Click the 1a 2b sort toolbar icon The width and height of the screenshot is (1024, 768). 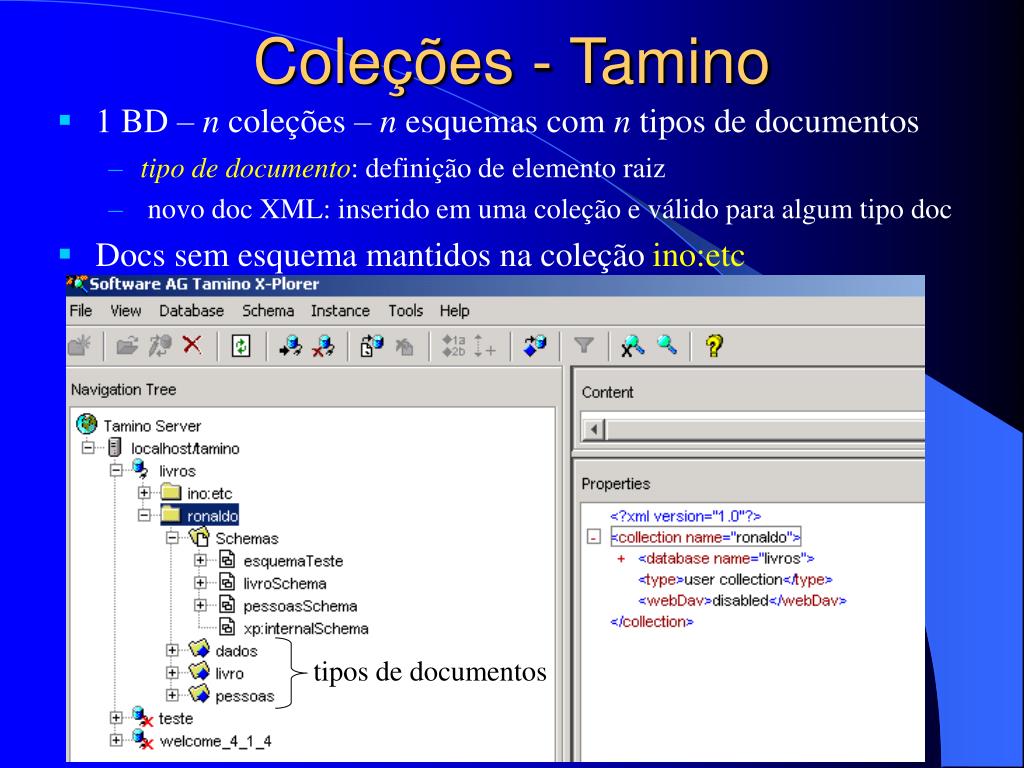[x=453, y=345]
